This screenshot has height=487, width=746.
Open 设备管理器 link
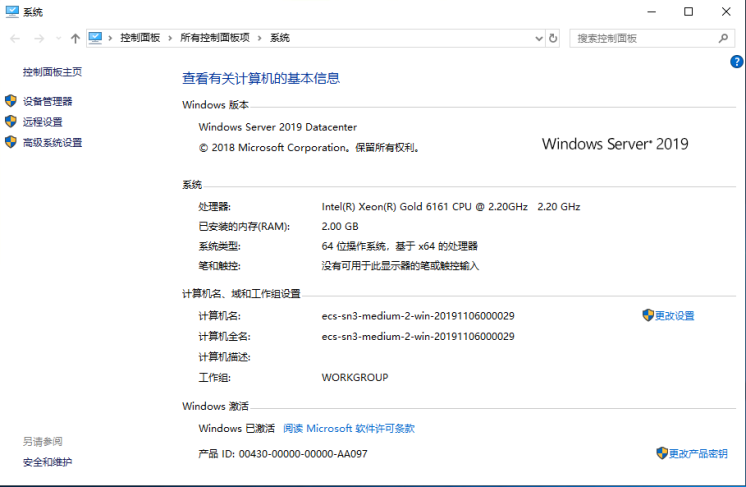click(48, 101)
